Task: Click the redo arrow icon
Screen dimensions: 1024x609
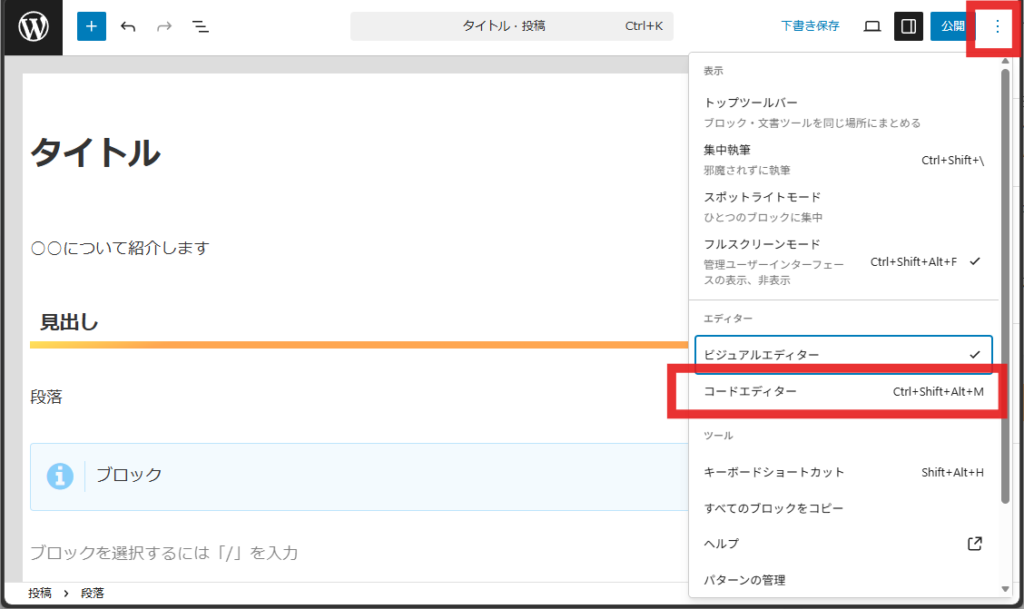Action: pos(164,27)
